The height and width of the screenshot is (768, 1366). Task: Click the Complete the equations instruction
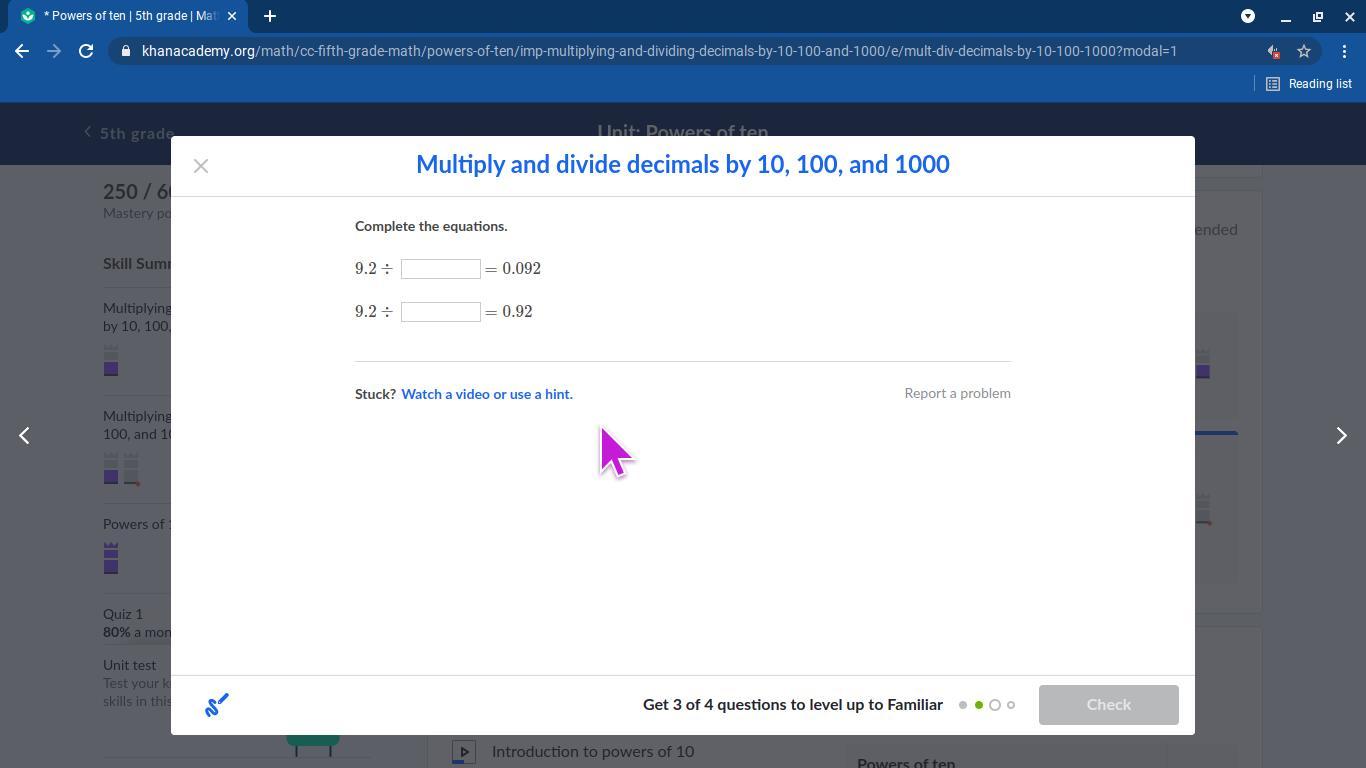pyautogui.click(x=431, y=226)
